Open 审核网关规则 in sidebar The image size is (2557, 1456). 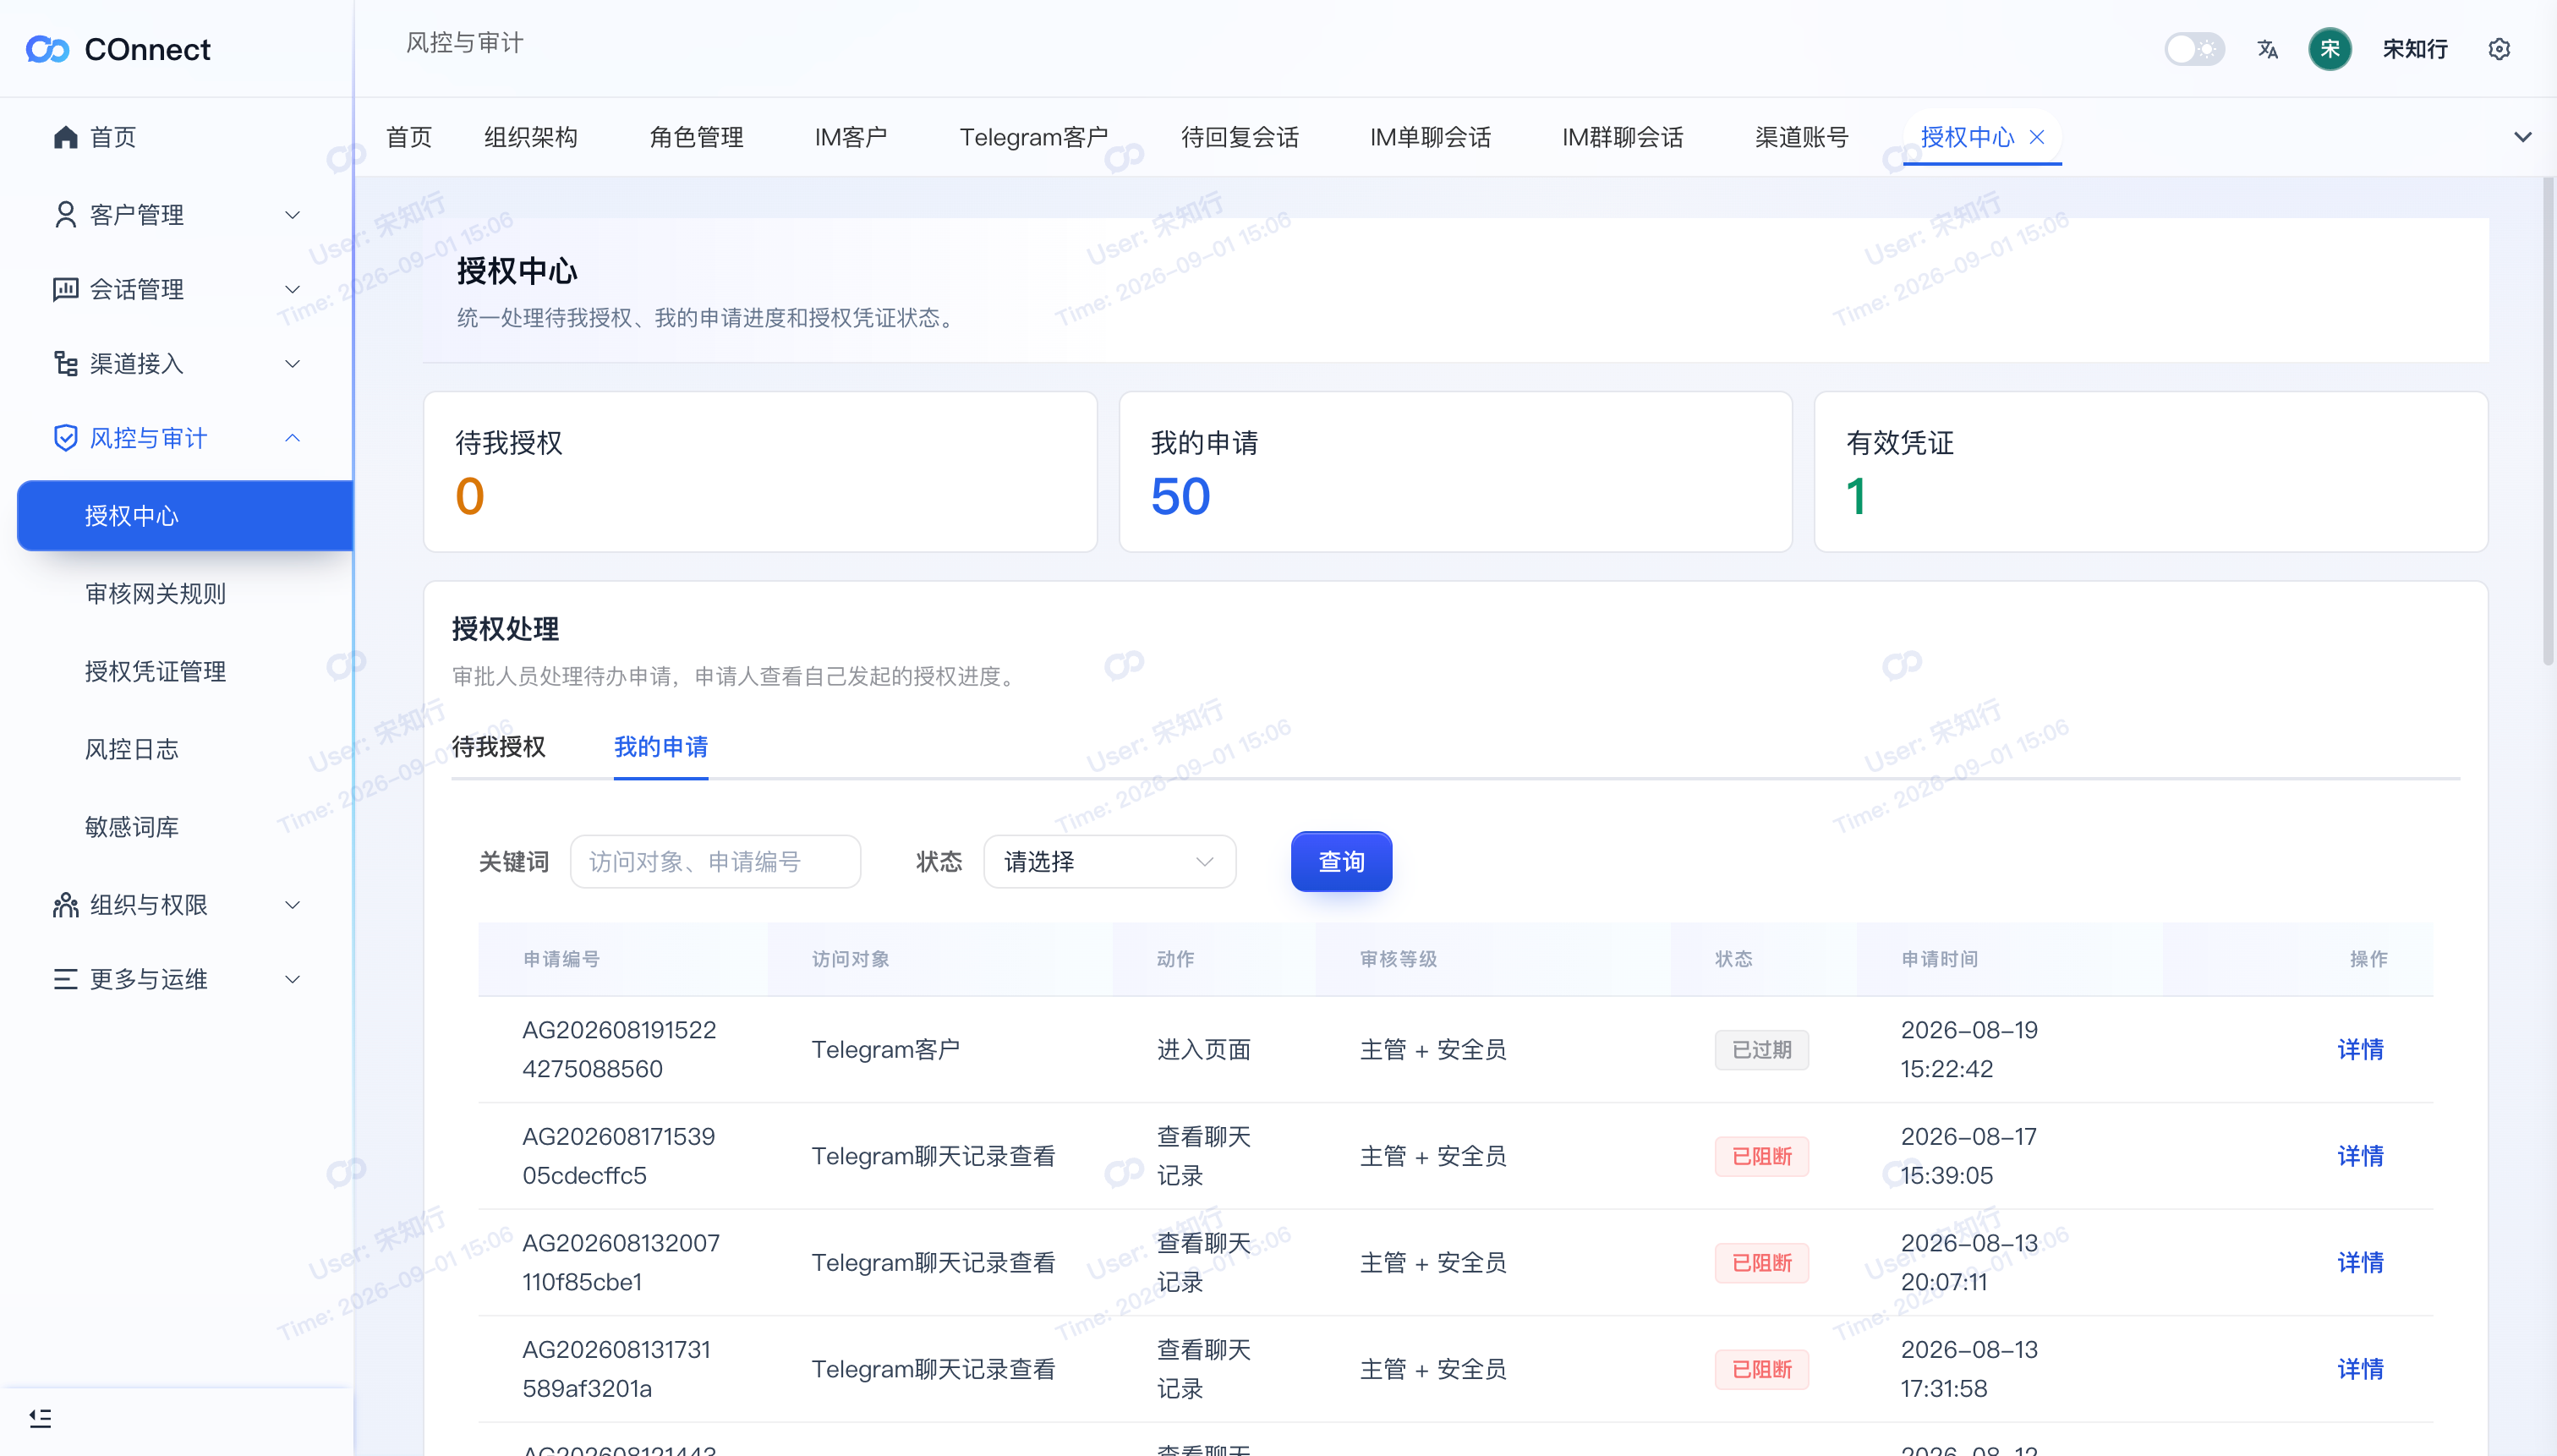click(155, 594)
